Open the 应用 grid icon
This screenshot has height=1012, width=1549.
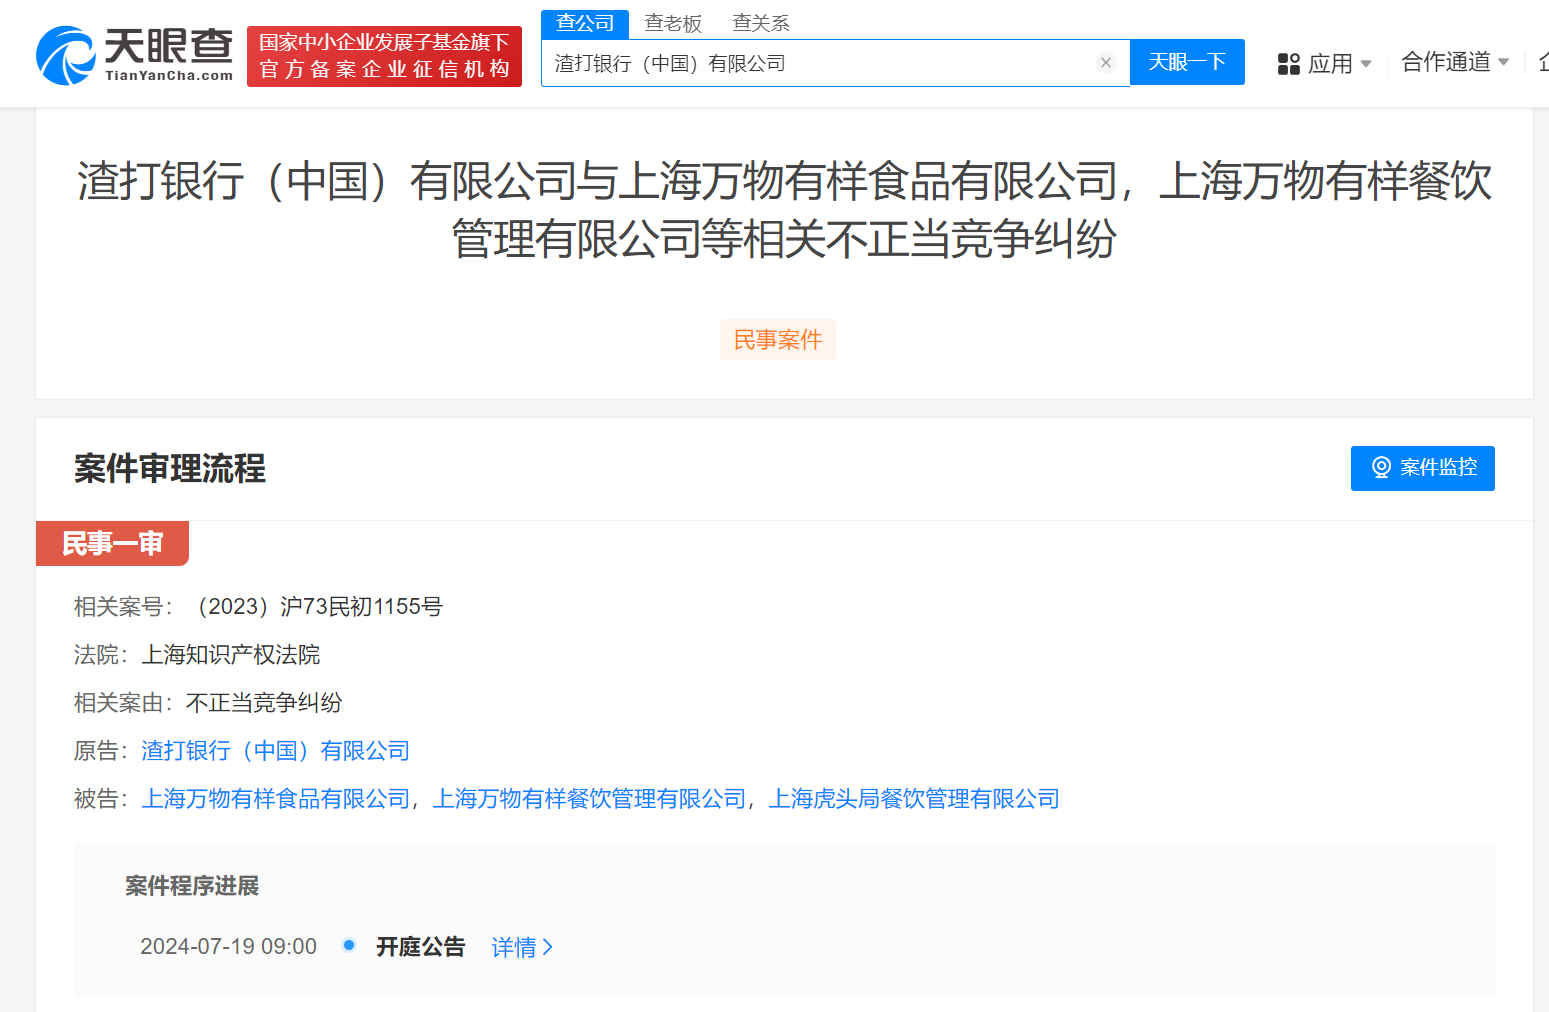1289,64
